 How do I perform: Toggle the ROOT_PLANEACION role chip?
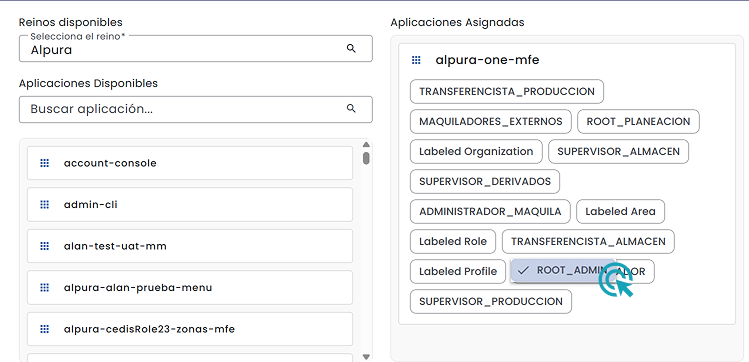click(638, 121)
